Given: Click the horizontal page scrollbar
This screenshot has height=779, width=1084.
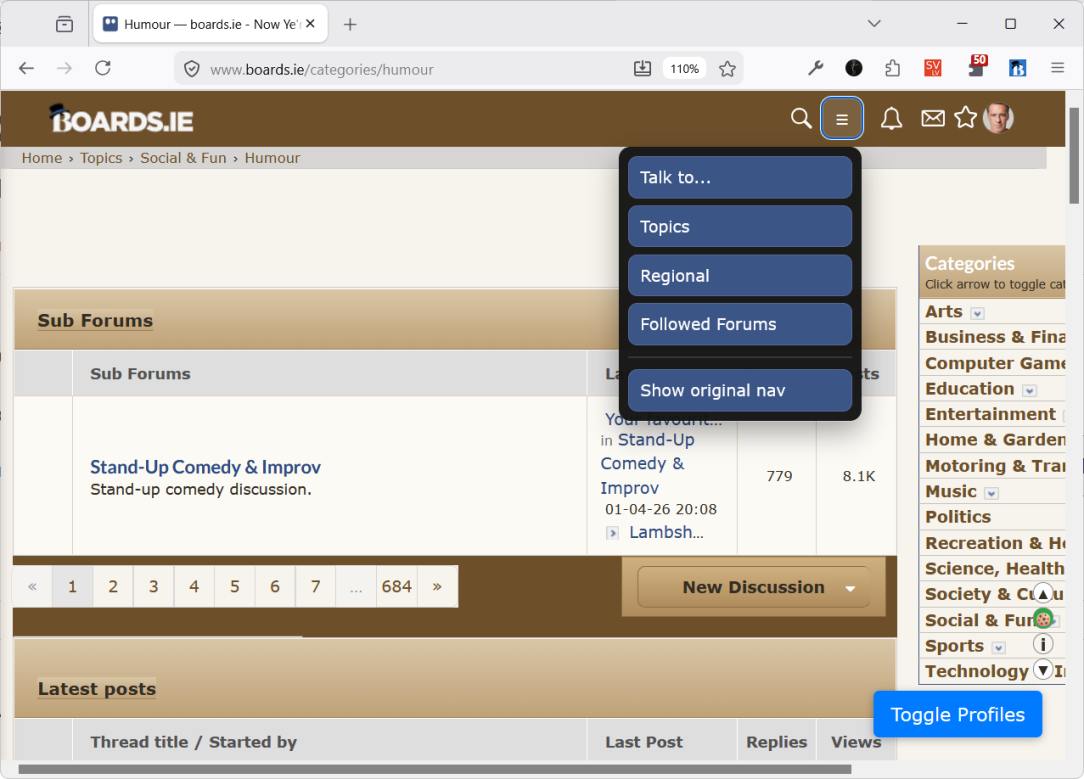Looking at the screenshot, I should point(435,769).
